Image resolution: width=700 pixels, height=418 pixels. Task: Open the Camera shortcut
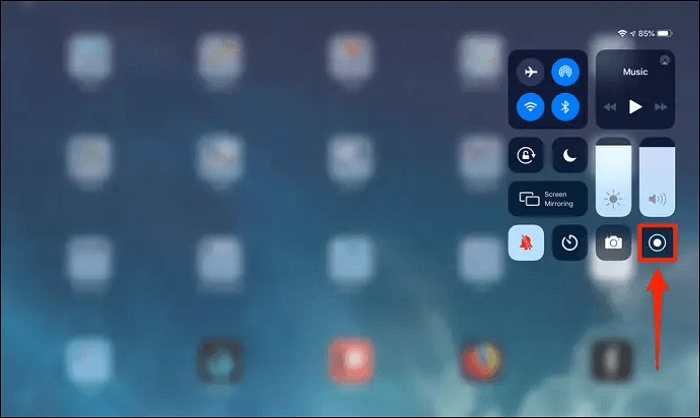point(613,242)
